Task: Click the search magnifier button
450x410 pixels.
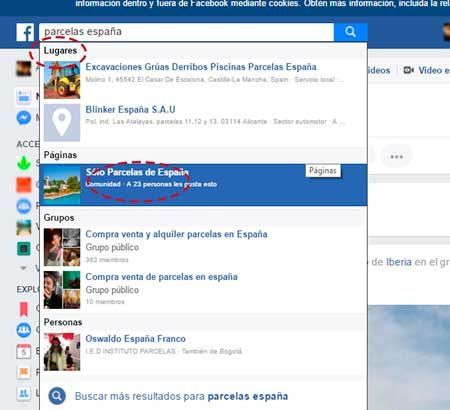Action: 350,32
